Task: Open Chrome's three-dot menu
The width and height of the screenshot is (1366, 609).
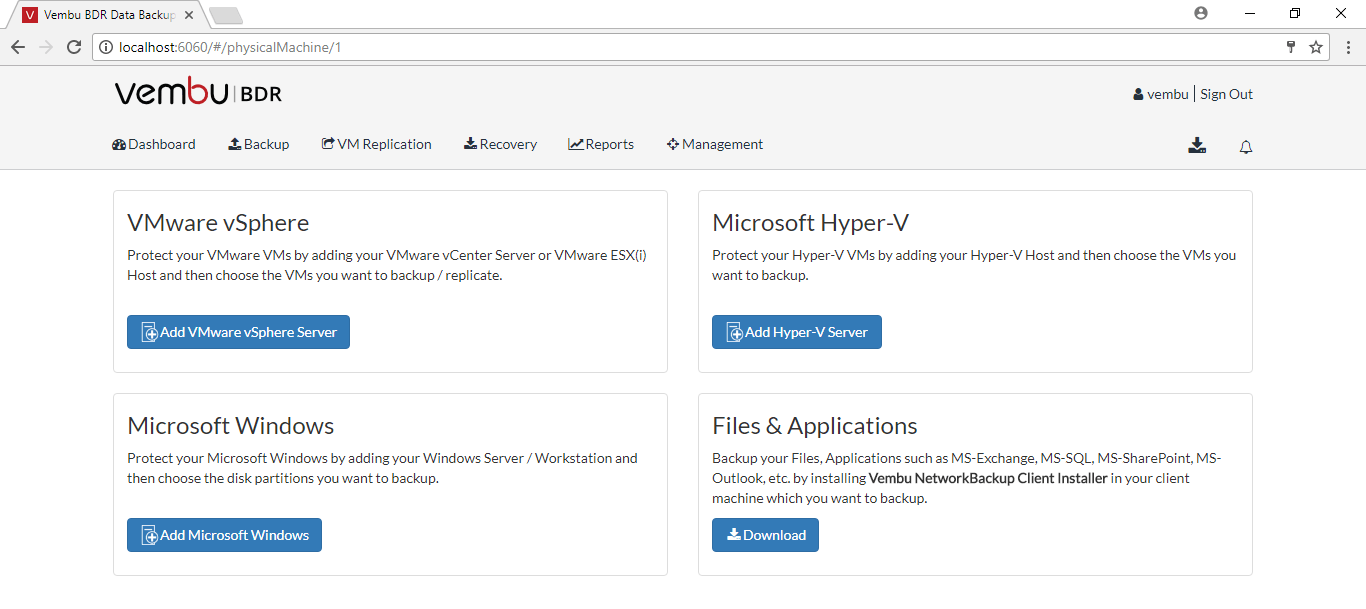Action: click(x=1348, y=47)
